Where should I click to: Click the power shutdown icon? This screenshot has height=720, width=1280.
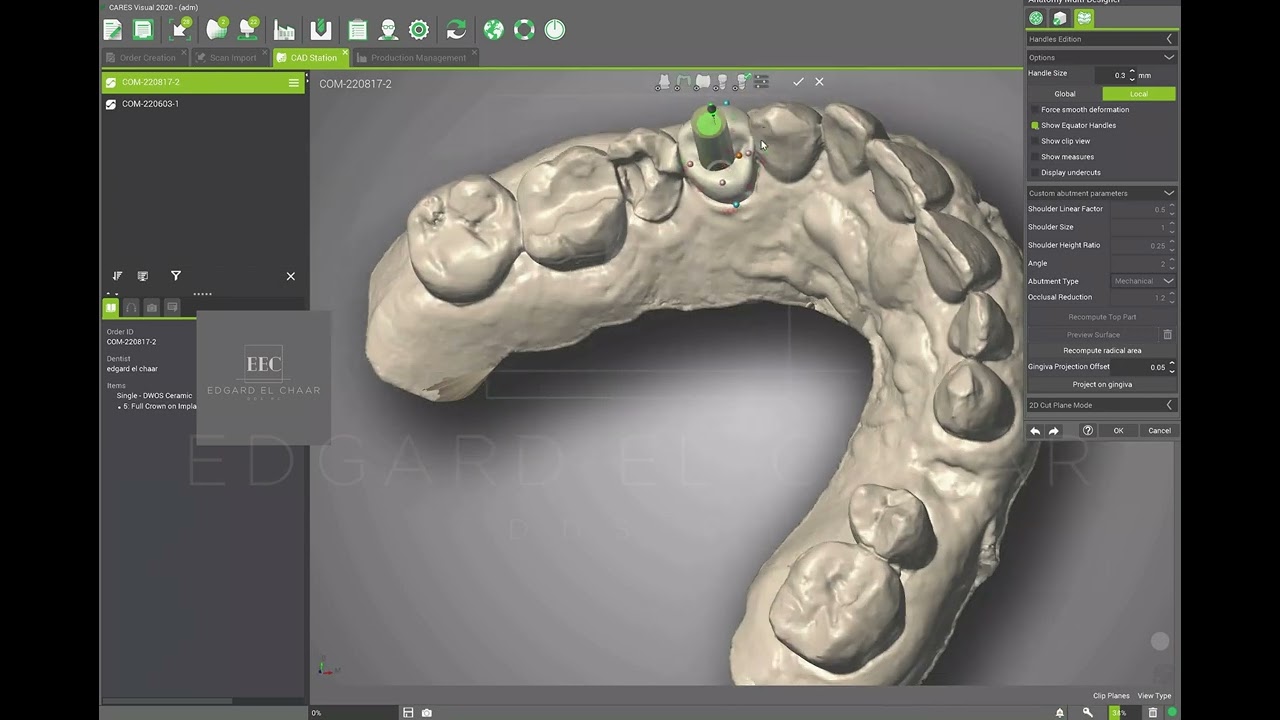coord(555,30)
